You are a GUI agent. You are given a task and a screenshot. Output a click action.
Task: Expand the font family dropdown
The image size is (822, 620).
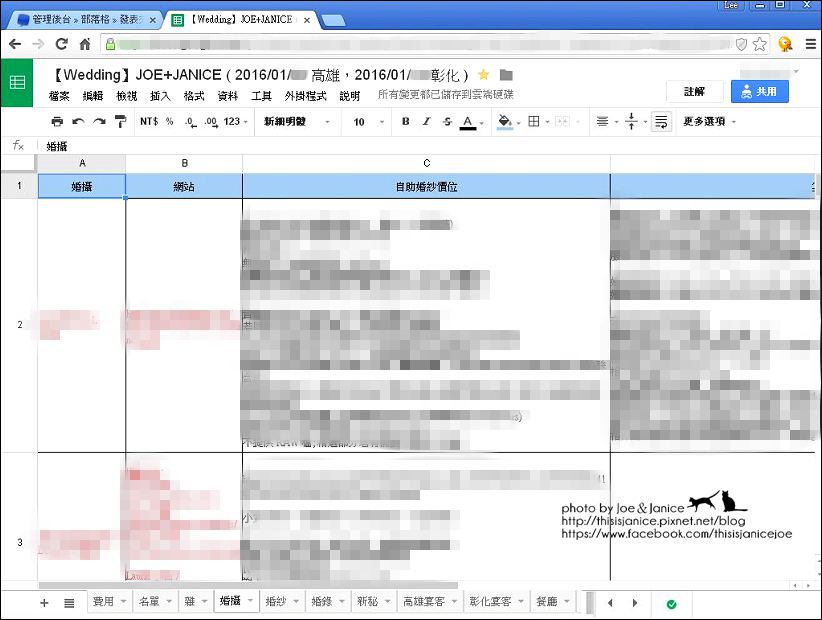297,122
